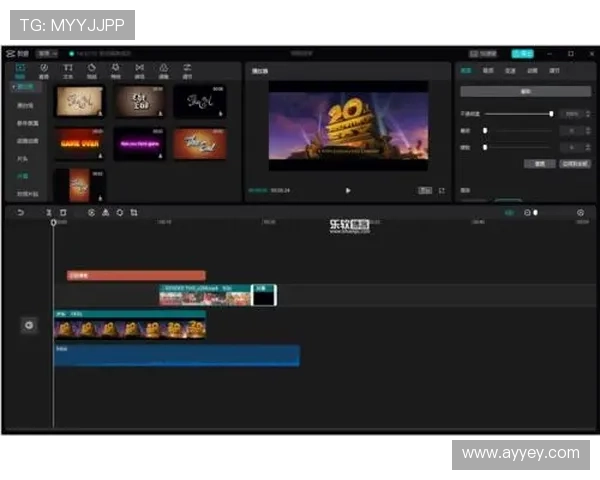Click the undo arrow in timeline toolbar

(x=20, y=212)
